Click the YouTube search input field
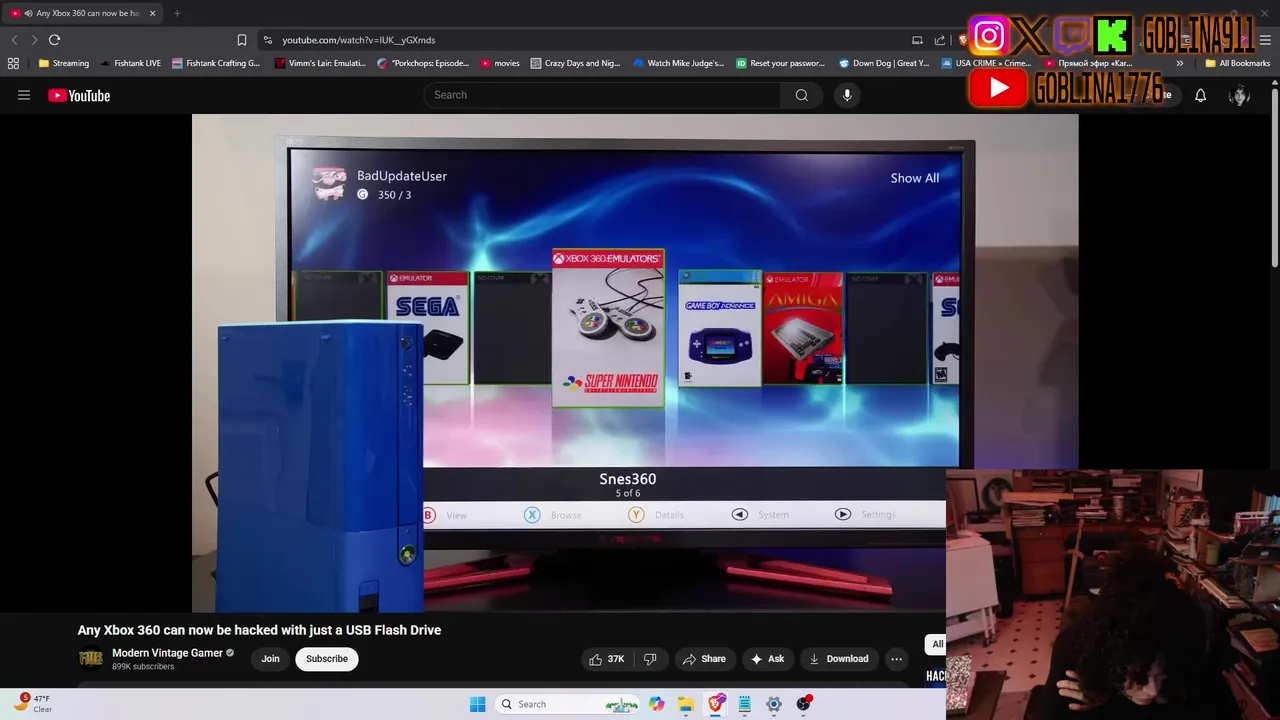1280x720 pixels. click(x=602, y=95)
